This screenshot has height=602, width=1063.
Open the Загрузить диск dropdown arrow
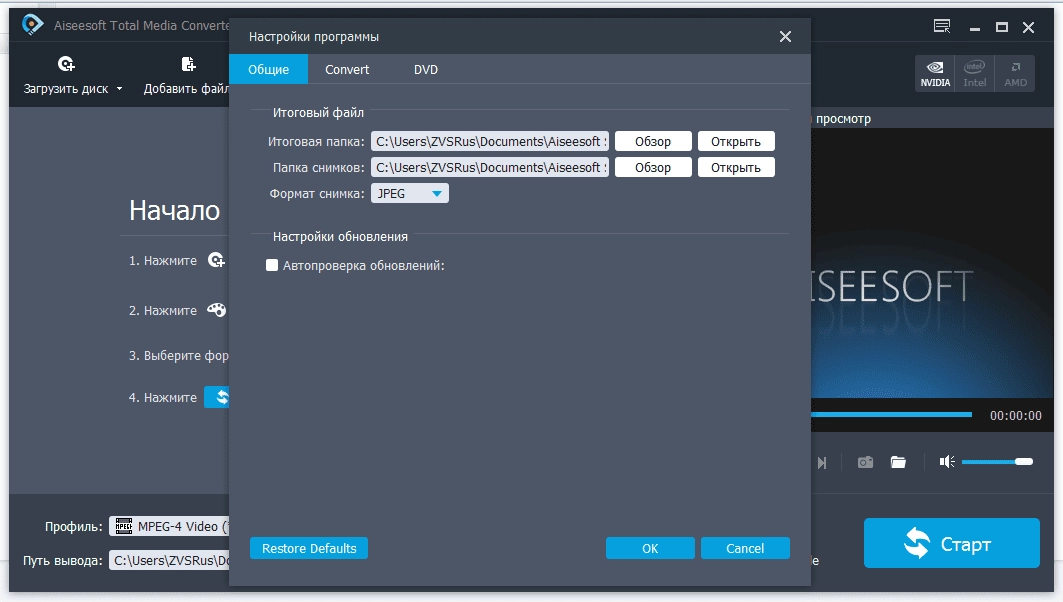[119, 89]
